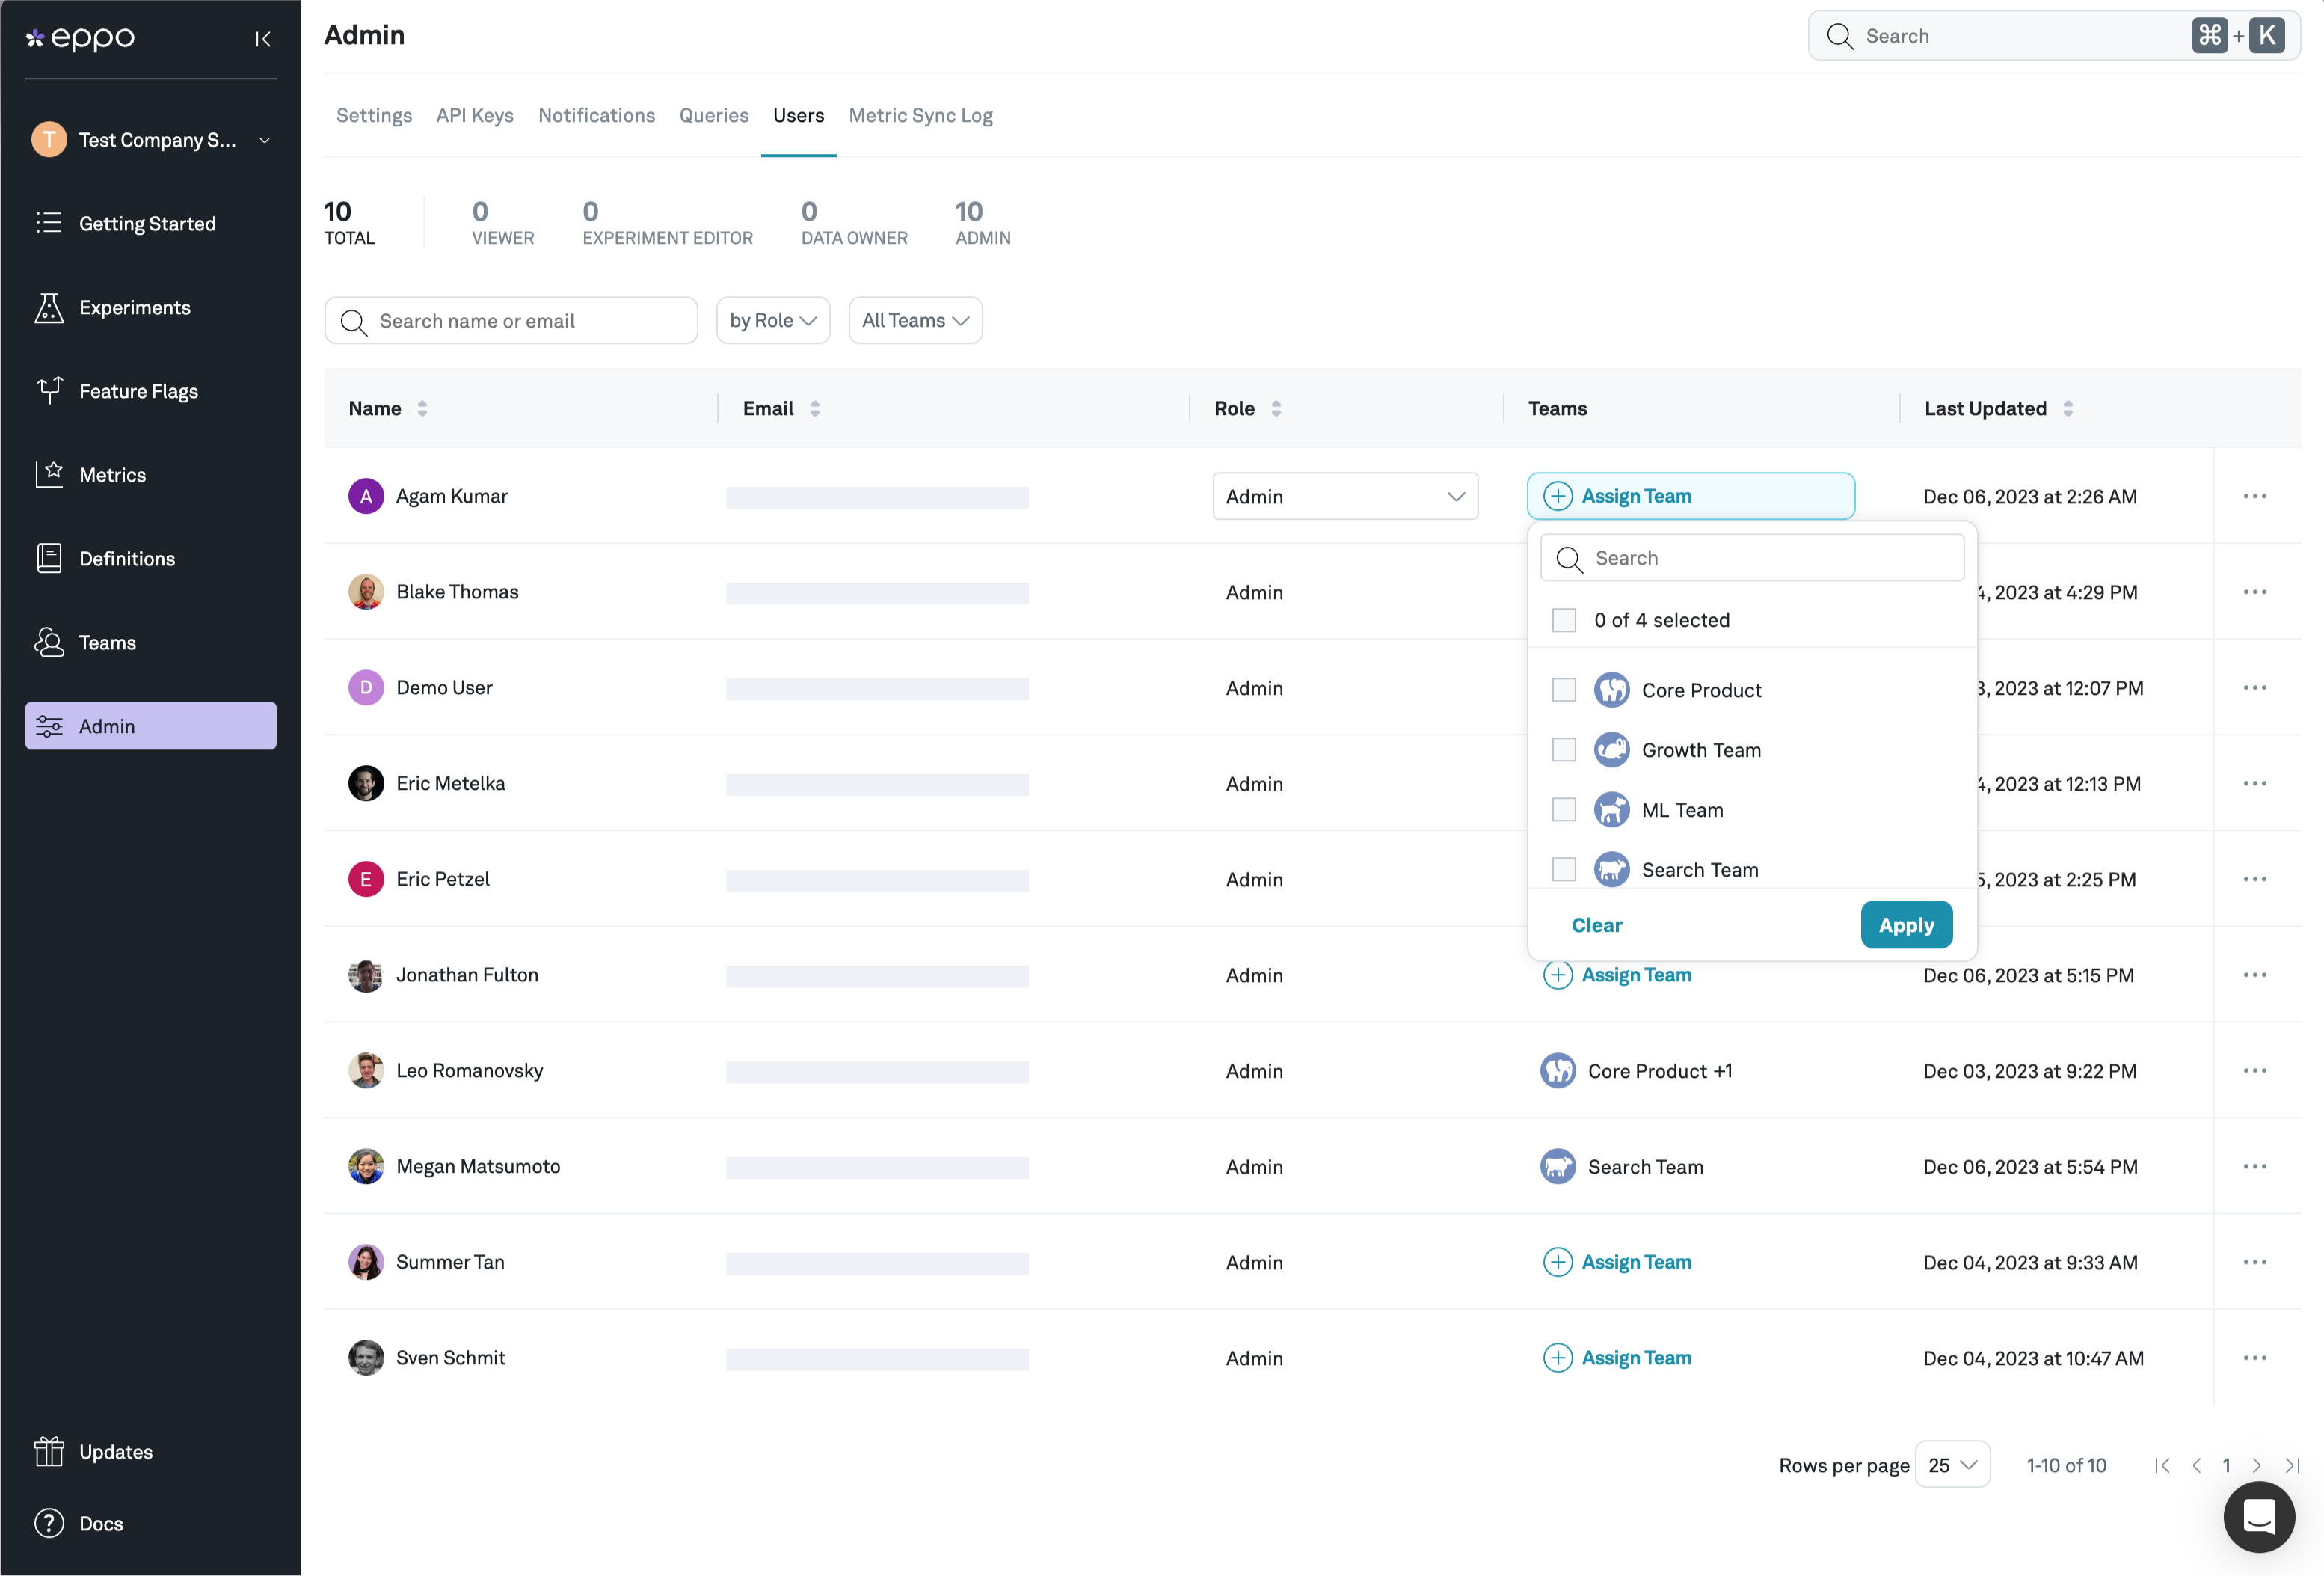Check the Core Product team checkbox
The height and width of the screenshot is (1576, 2324).
[1564, 689]
